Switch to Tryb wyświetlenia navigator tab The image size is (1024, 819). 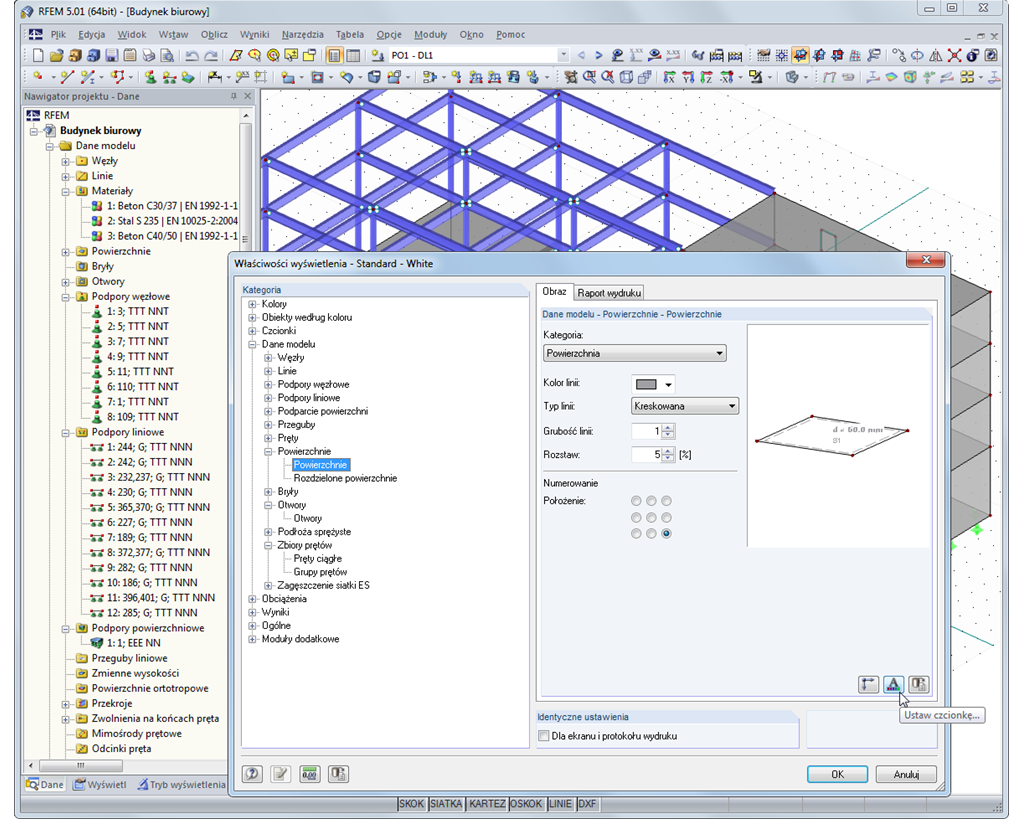(x=182, y=784)
